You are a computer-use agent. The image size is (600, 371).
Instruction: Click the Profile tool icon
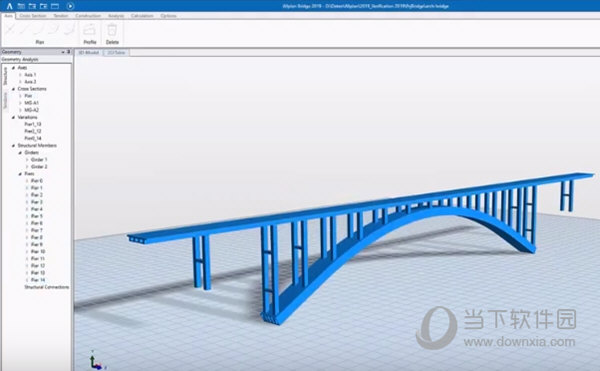point(90,29)
